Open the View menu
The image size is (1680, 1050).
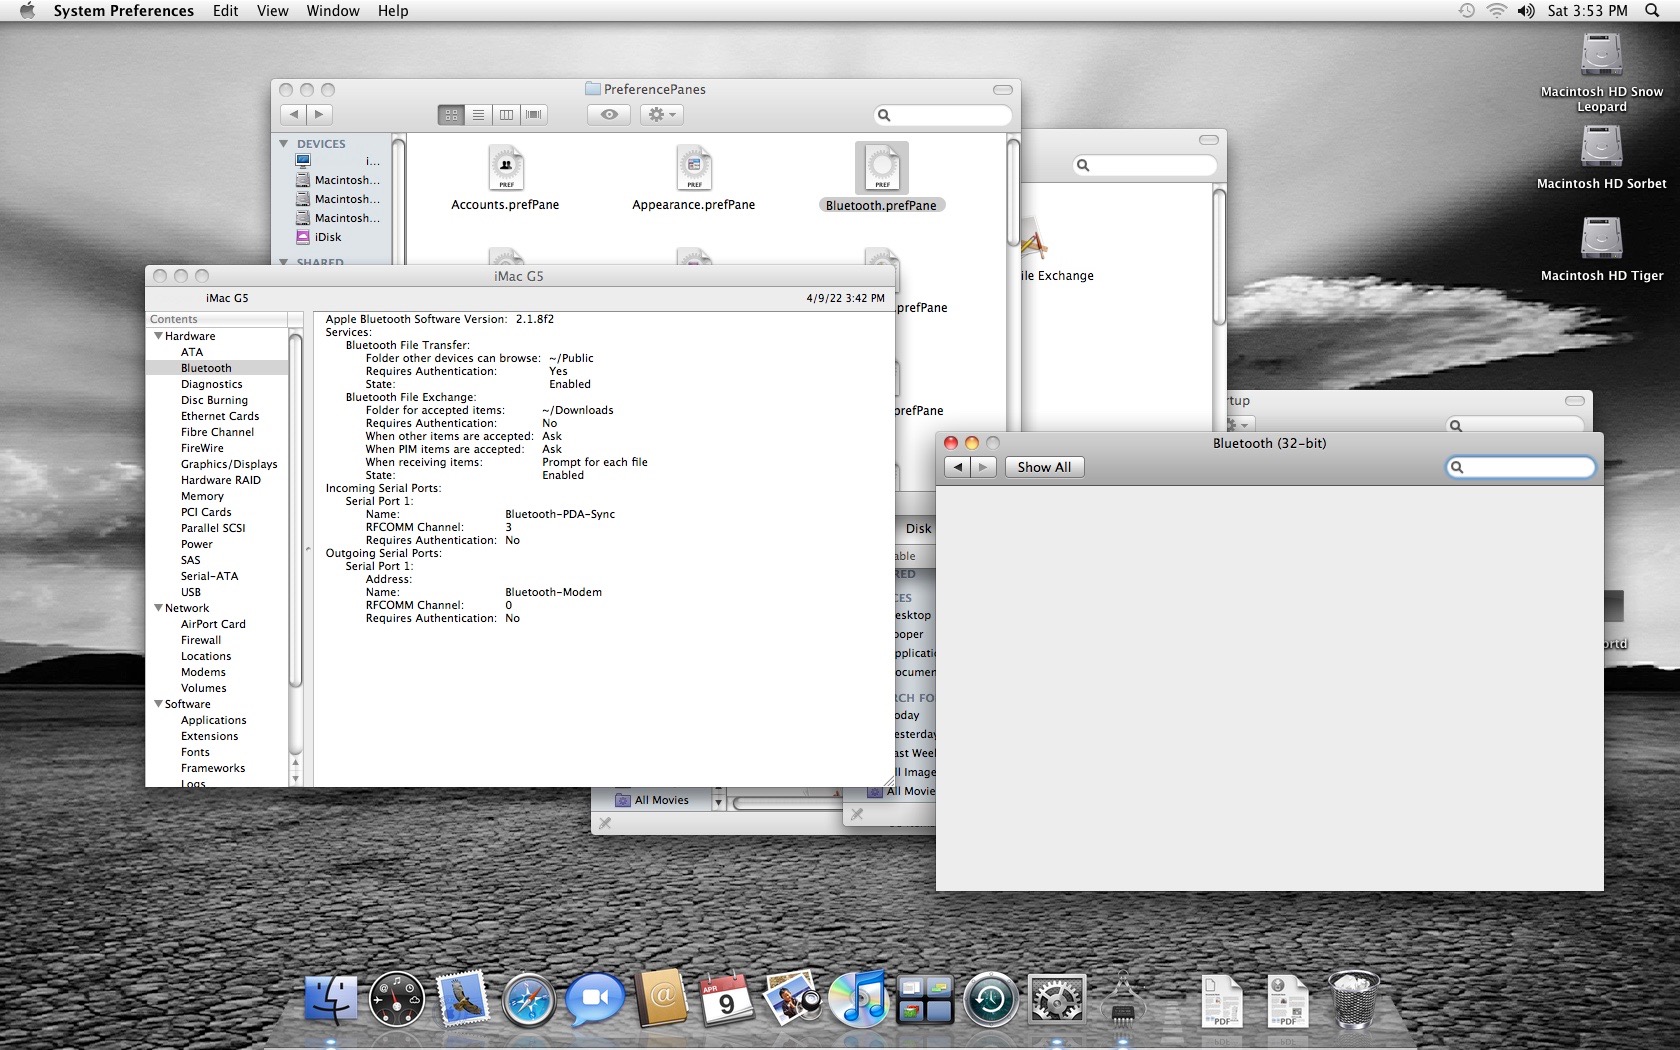[x=272, y=11]
